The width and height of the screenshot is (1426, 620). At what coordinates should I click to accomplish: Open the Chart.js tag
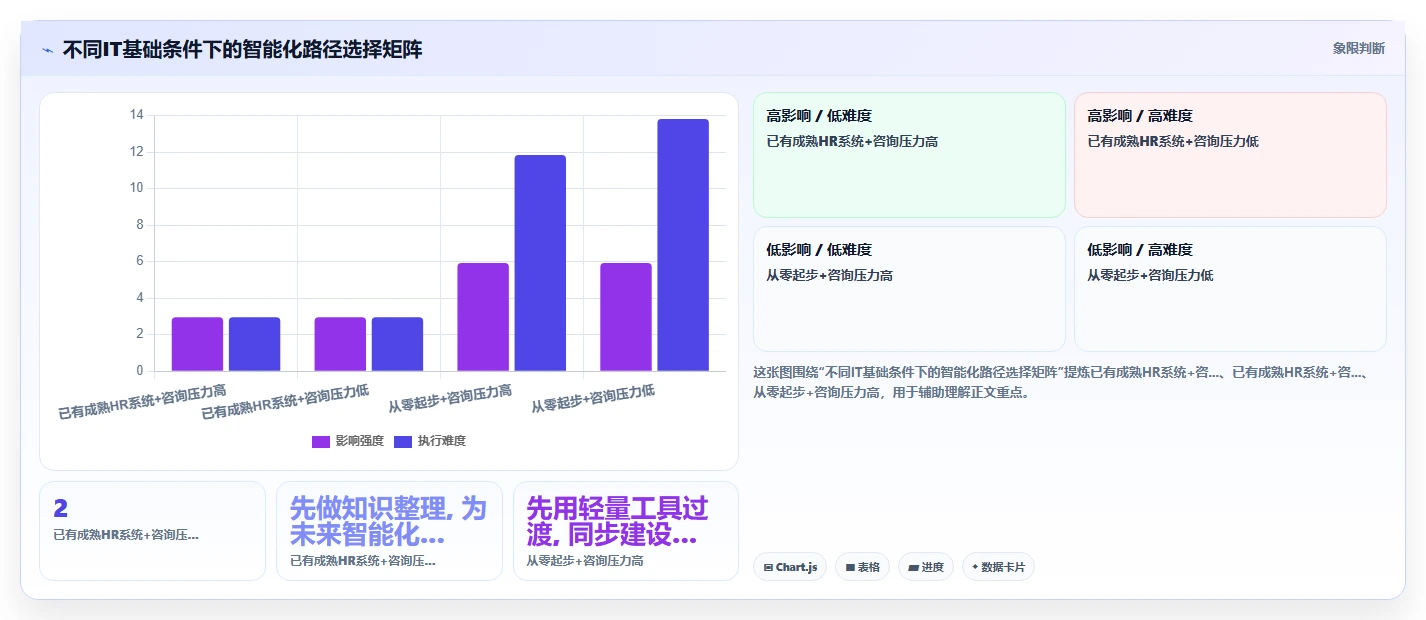[x=789, y=567]
